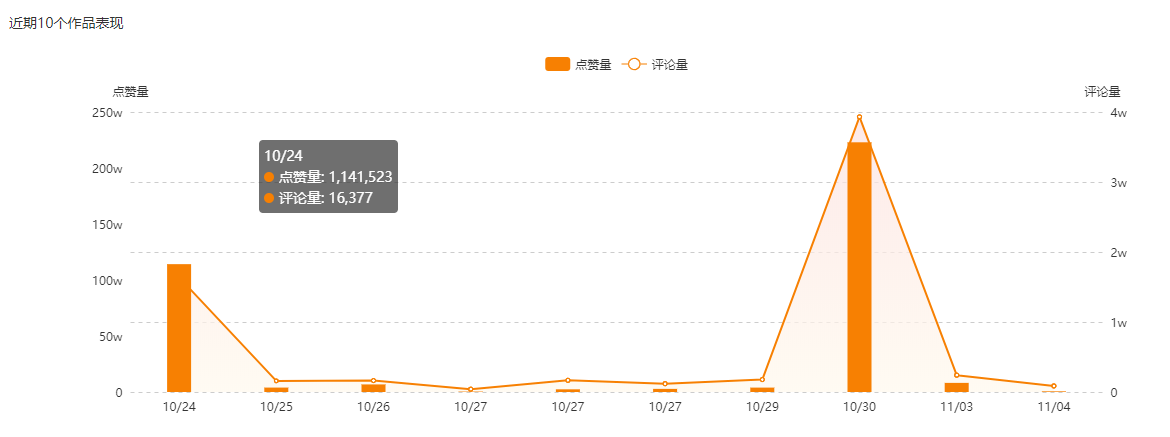Click the 10/25 comment line data point
Image resolution: width=1170 pixels, height=437 pixels.
(x=276, y=381)
